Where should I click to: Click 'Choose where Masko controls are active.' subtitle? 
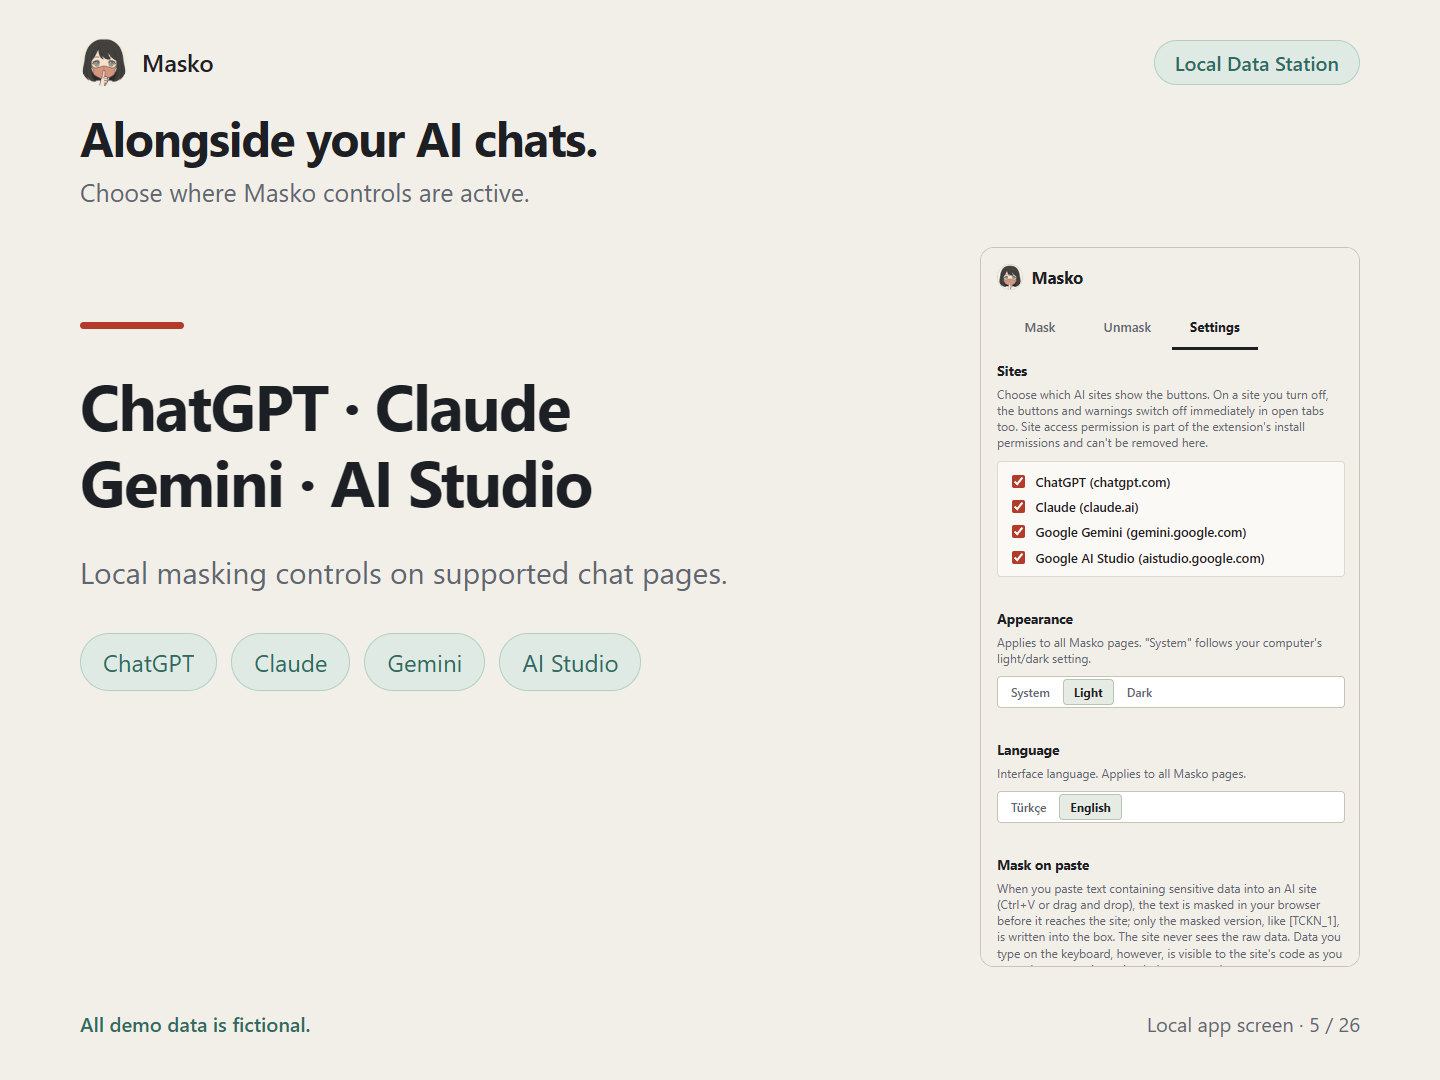coord(305,193)
